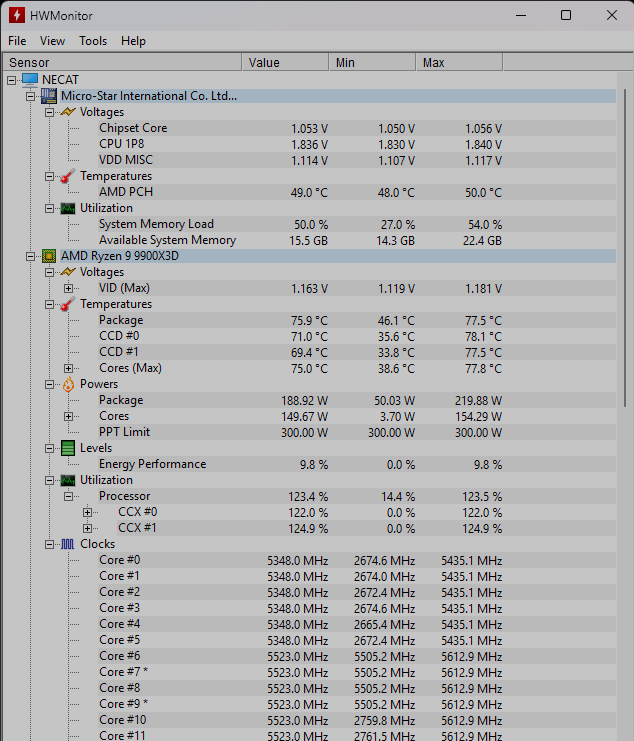The height and width of the screenshot is (741, 634).
Task: Maximize the HWMonitor window
Action: pos(566,16)
